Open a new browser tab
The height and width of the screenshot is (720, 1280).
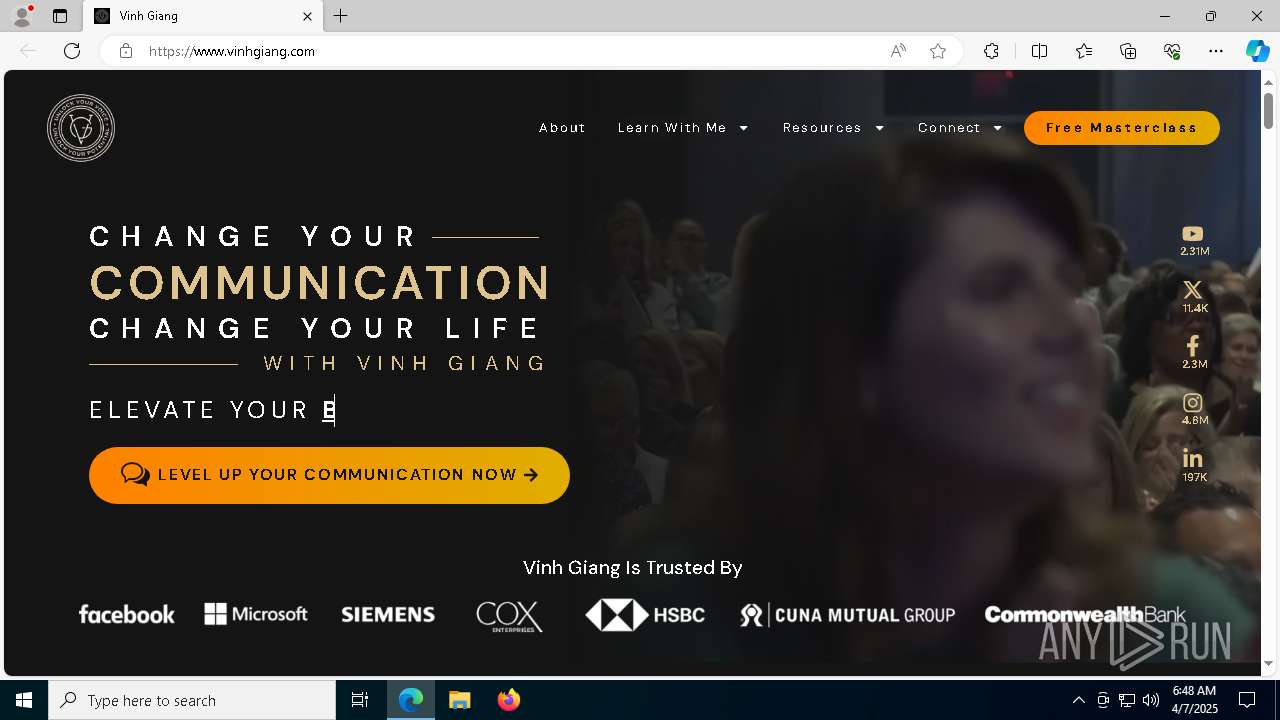(x=341, y=16)
